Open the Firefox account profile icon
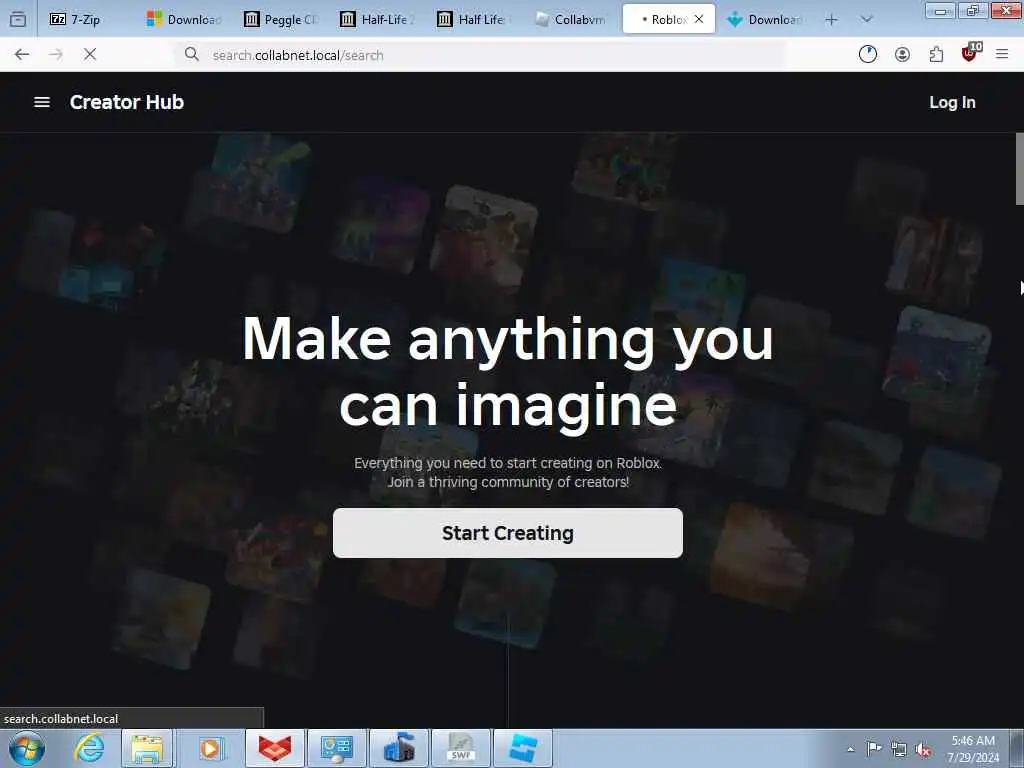Screen dimensions: 1024x768 point(902,55)
